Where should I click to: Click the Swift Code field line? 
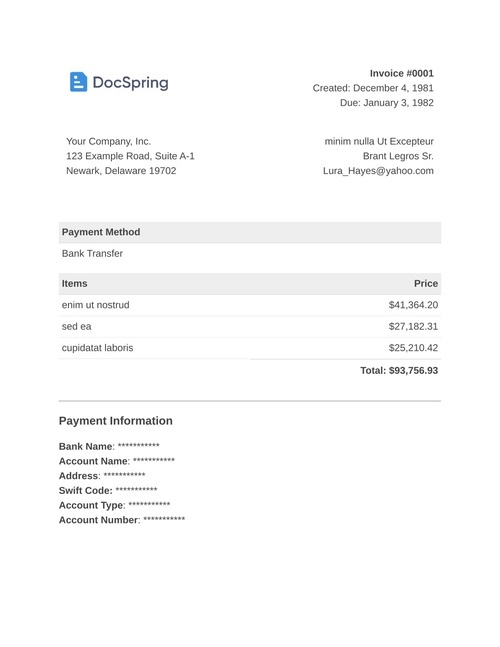pyautogui.click(x=108, y=490)
